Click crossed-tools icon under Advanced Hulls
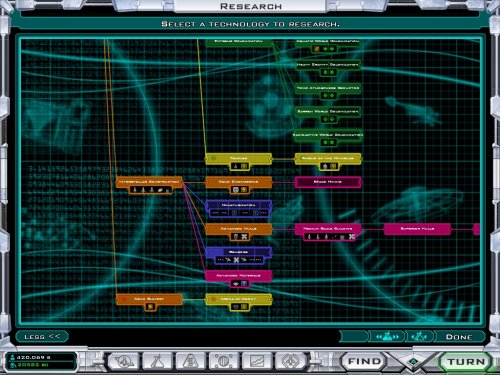The image size is (500, 375). pyautogui.click(x=244, y=237)
